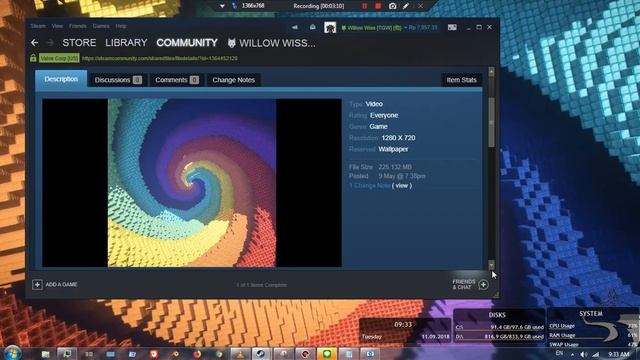Open the Firefox icon in the taskbar
The height and width of the screenshot is (360, 640).
197,354
